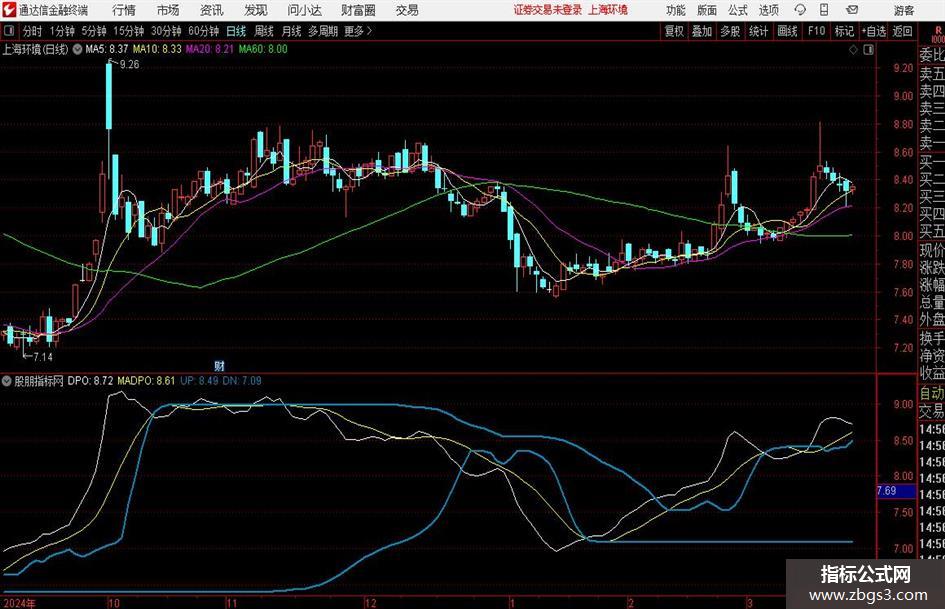
Task: Select the 1分钟 period
Action: coord(62,31)
